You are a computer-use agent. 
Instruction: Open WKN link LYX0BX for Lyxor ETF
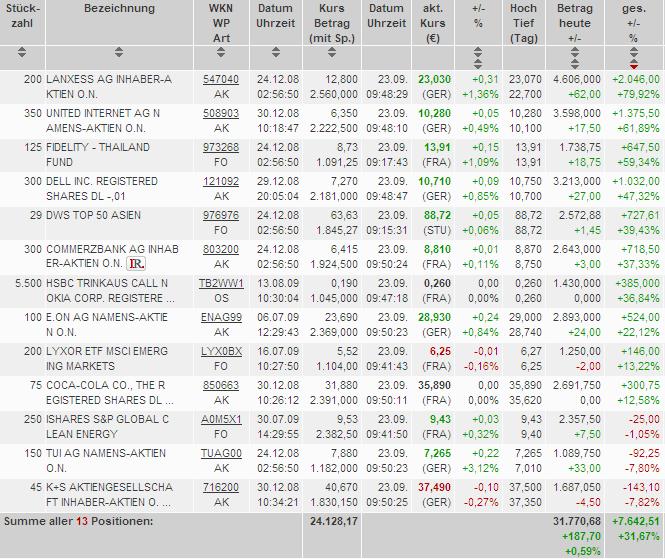221,351
